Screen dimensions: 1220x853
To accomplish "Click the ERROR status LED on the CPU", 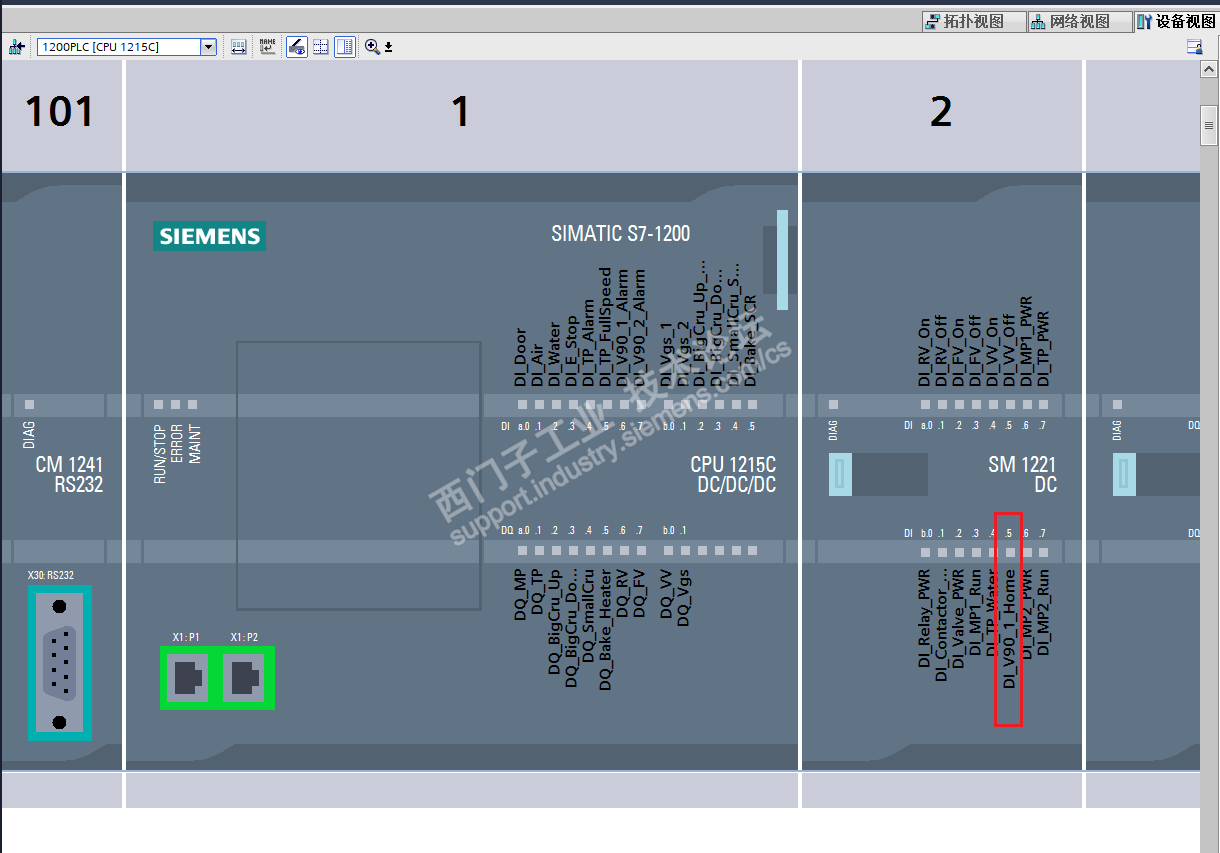I will click(x=176, y=404).
